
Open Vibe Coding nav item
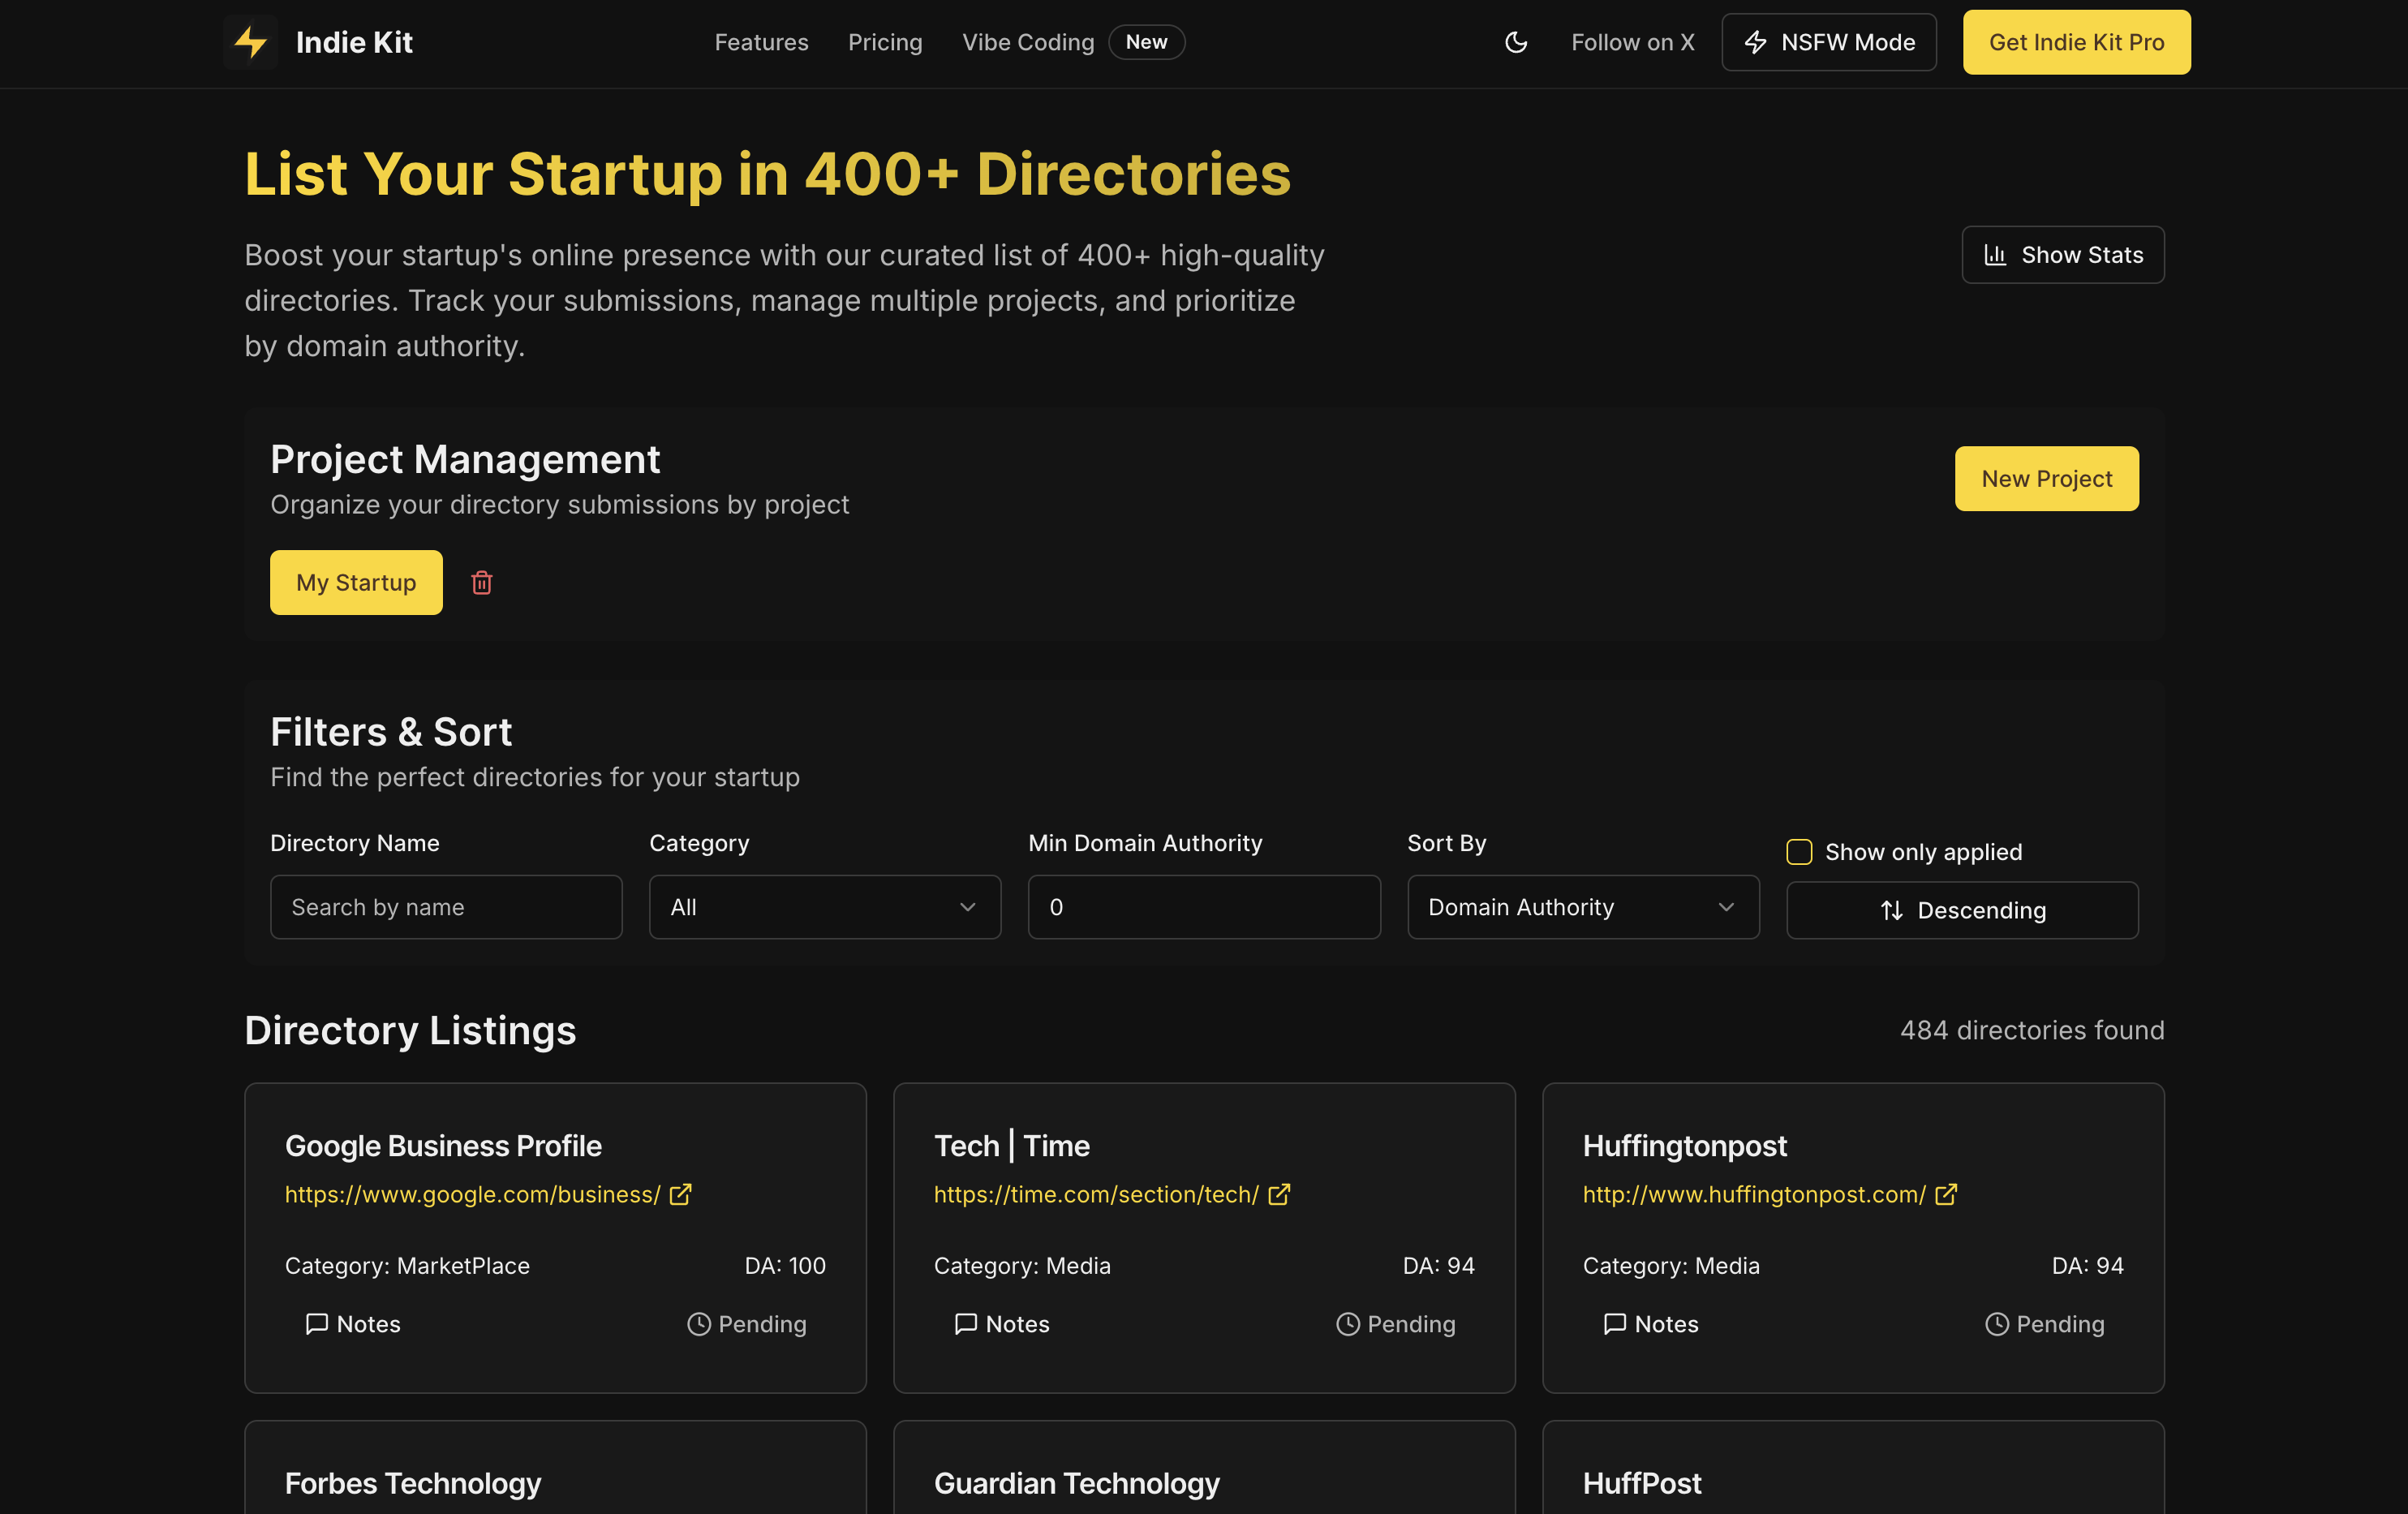1028,42
